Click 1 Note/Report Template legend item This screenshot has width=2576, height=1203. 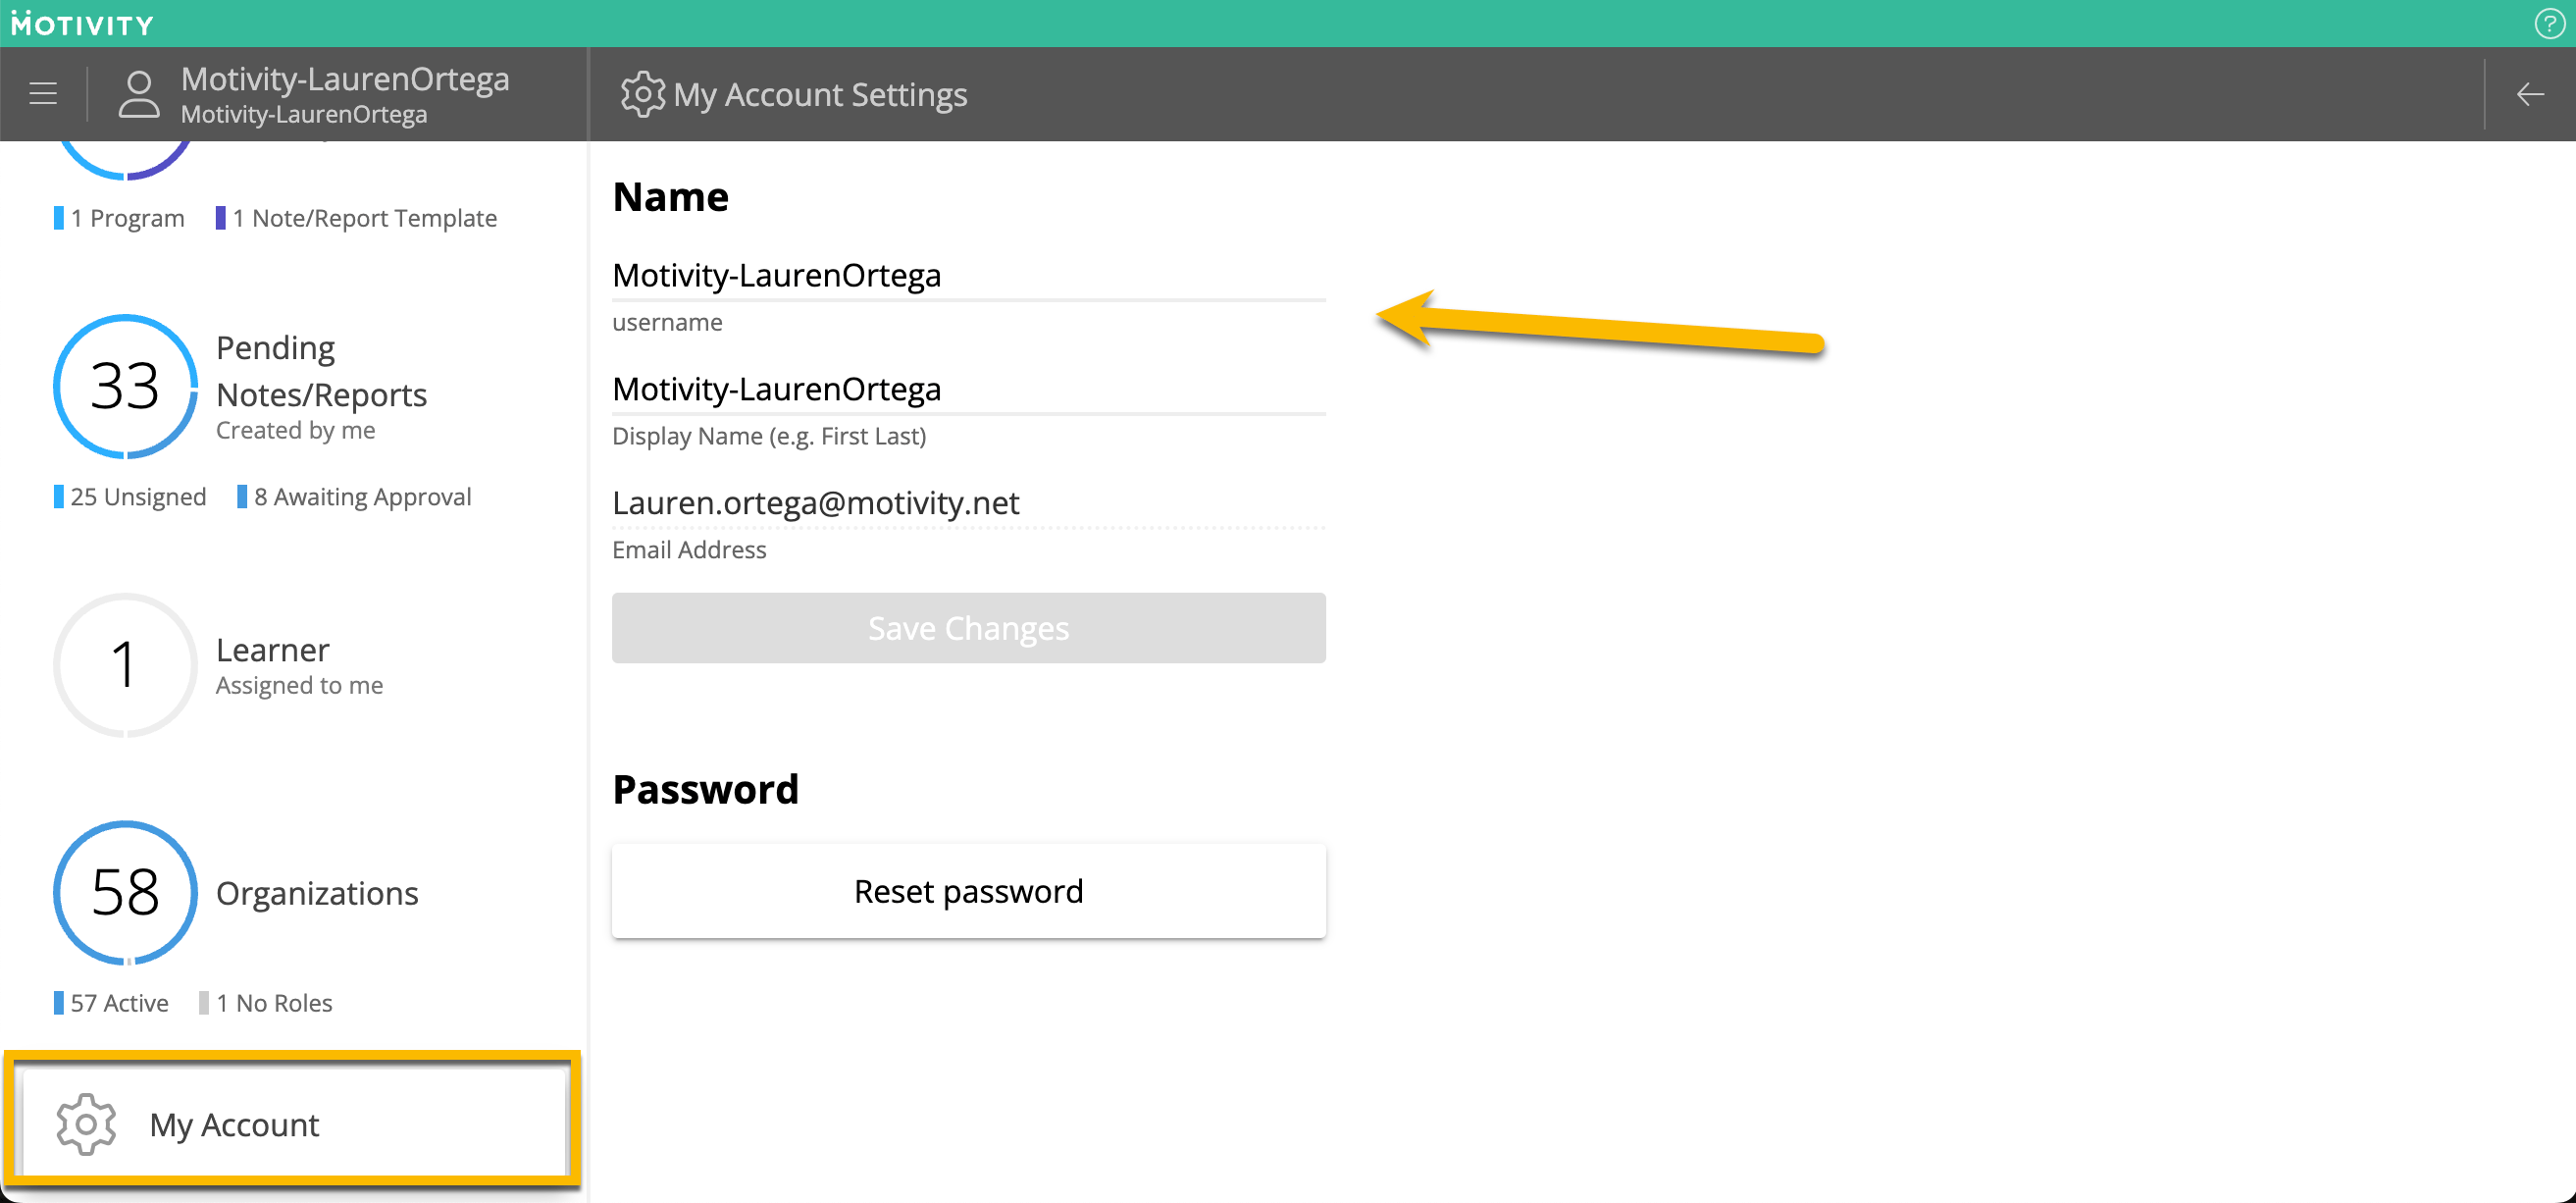coord(356,218)
